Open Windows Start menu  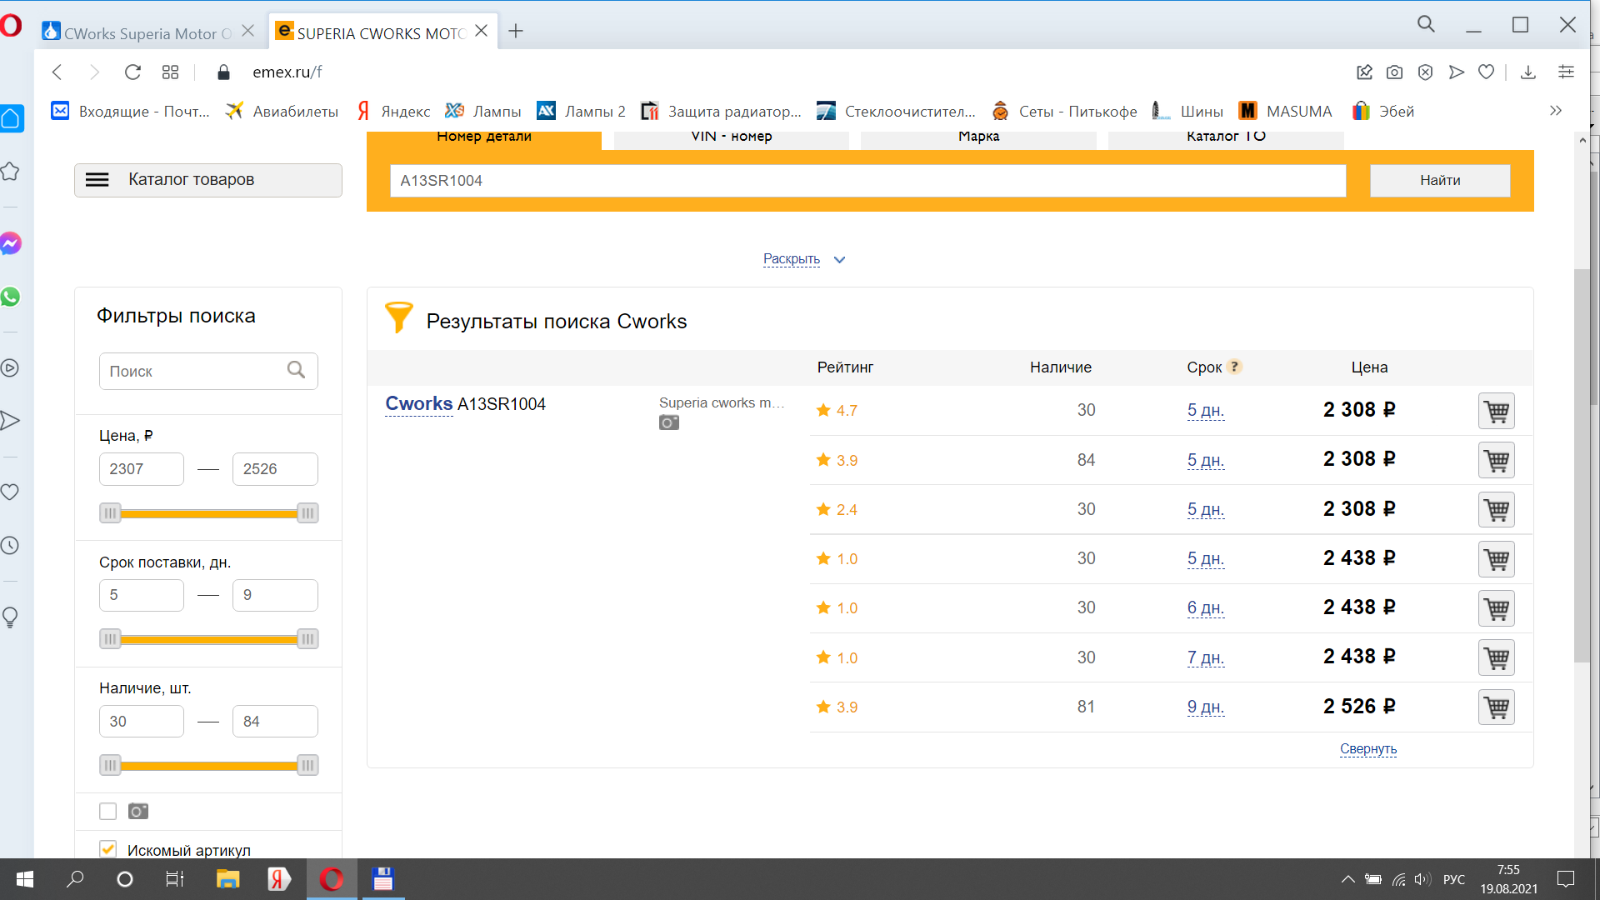(24, 879)
